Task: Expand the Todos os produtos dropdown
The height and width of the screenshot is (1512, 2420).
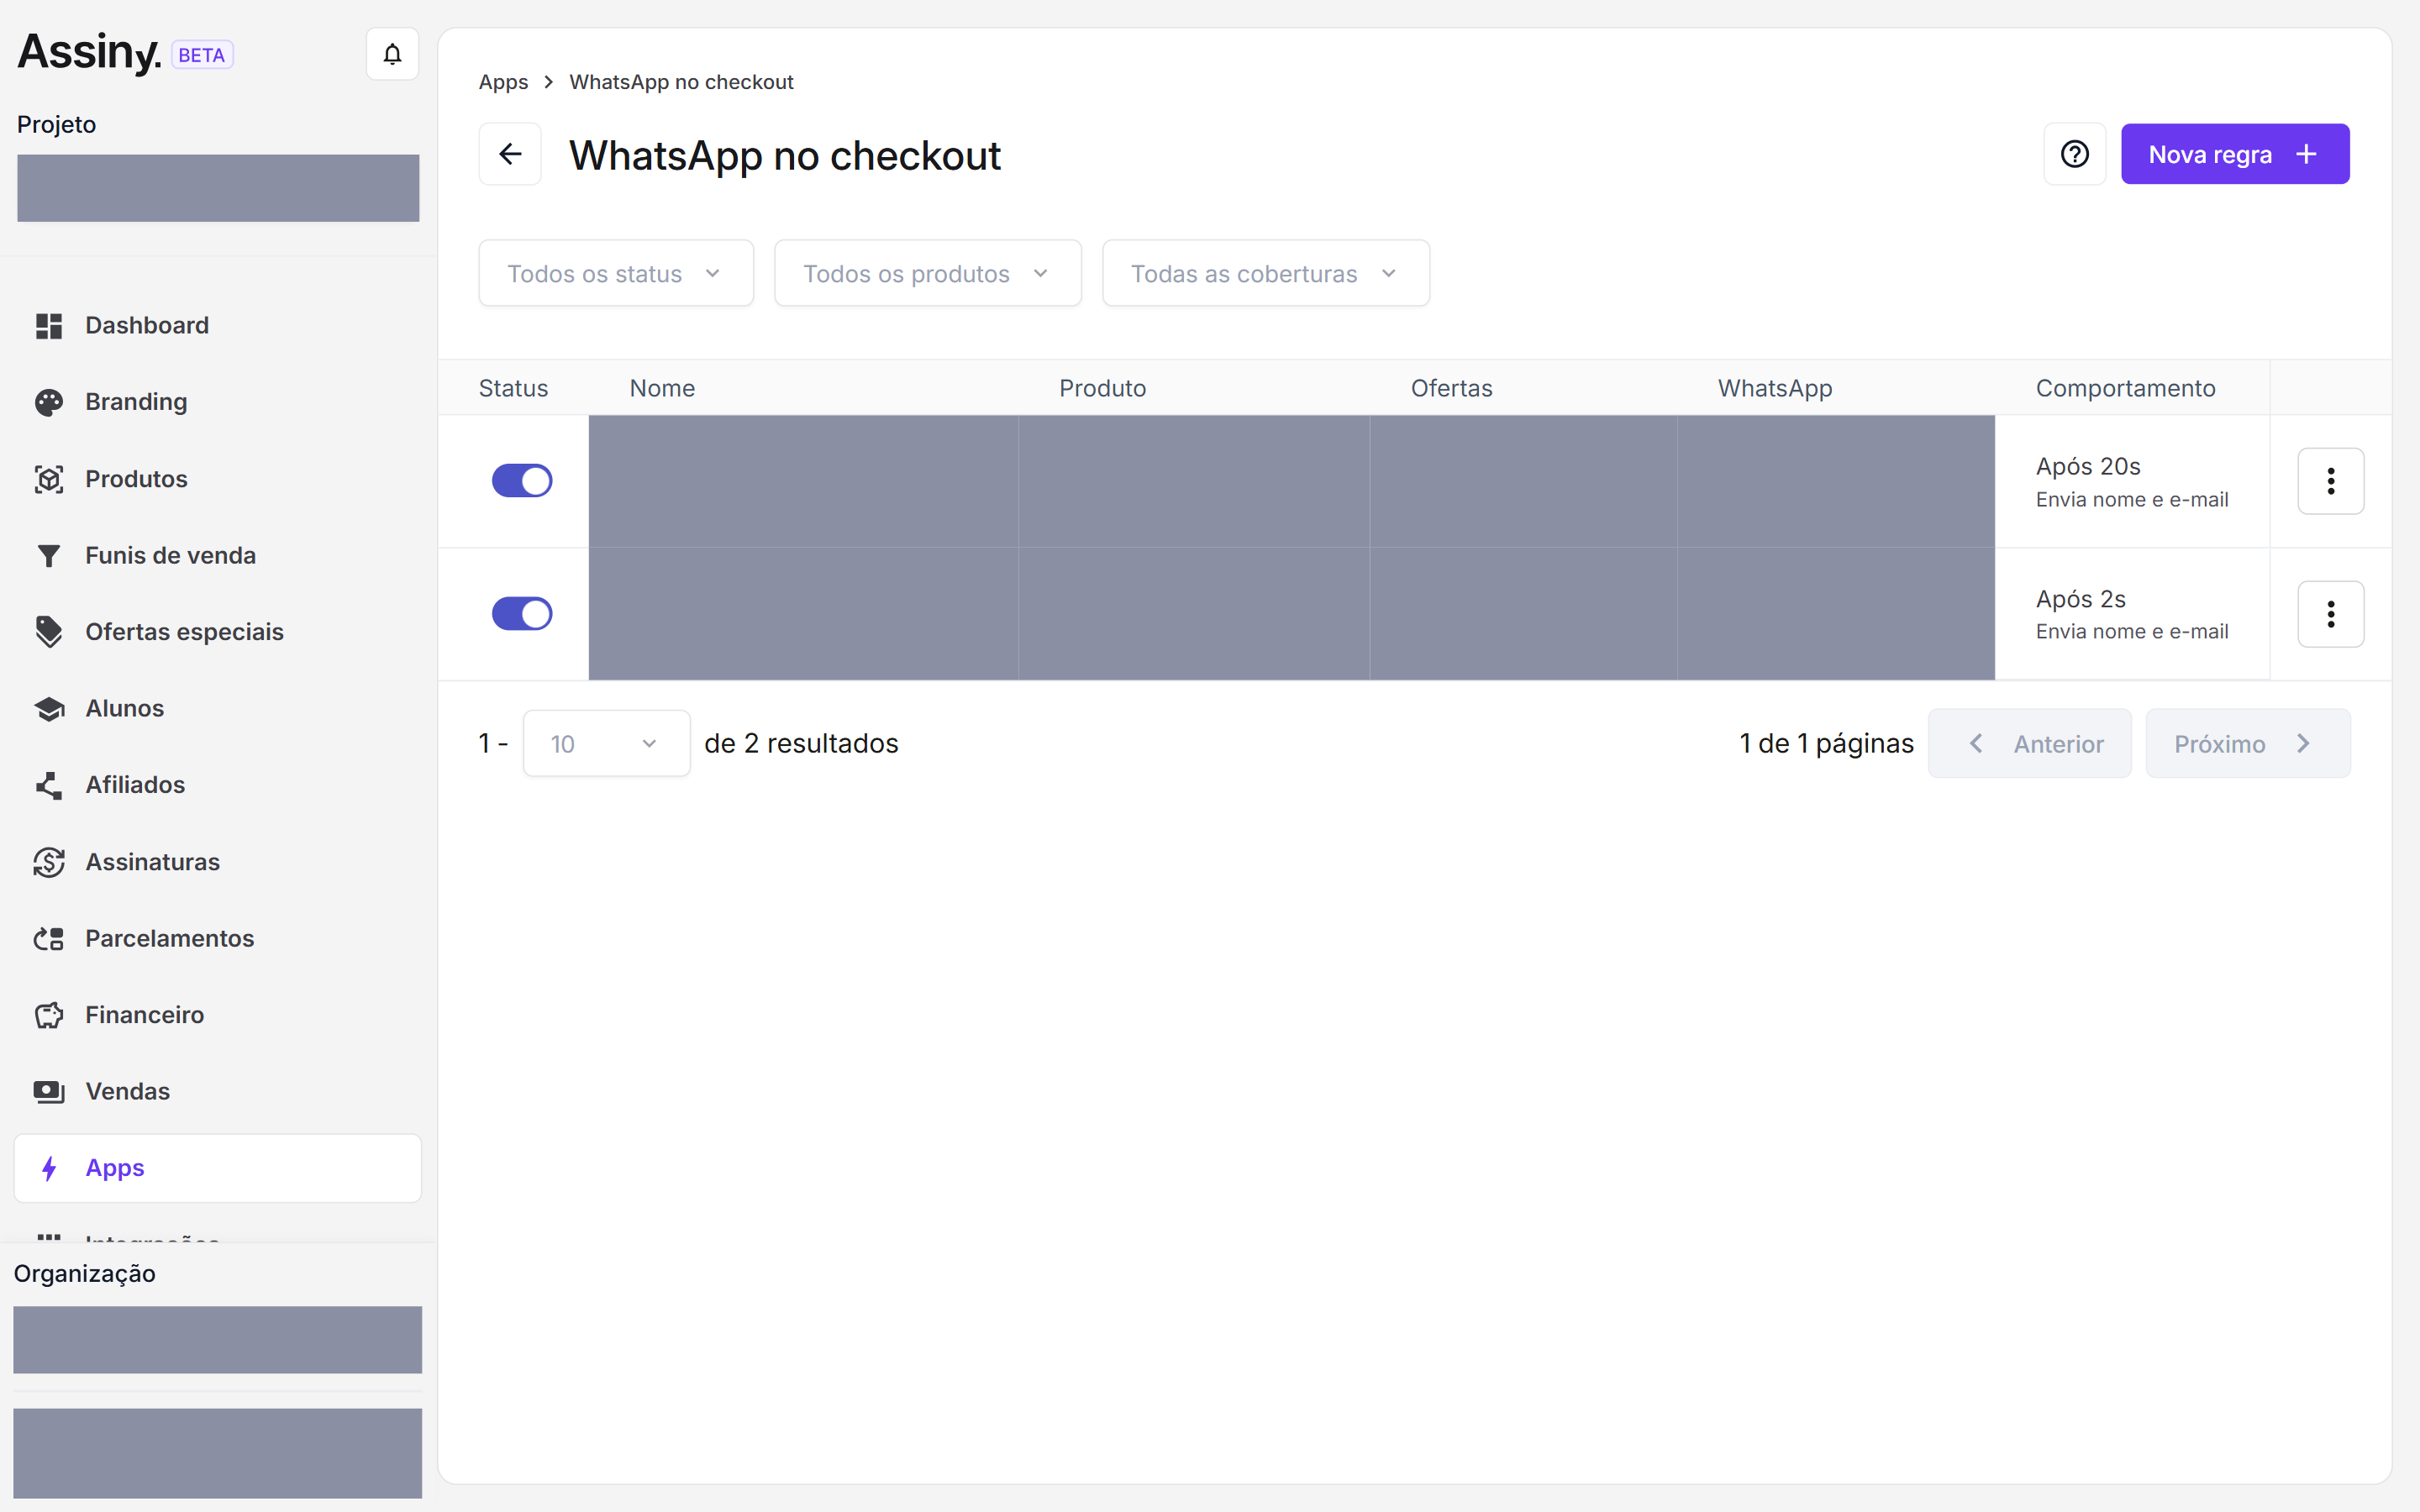Action: tap(927, 273)
